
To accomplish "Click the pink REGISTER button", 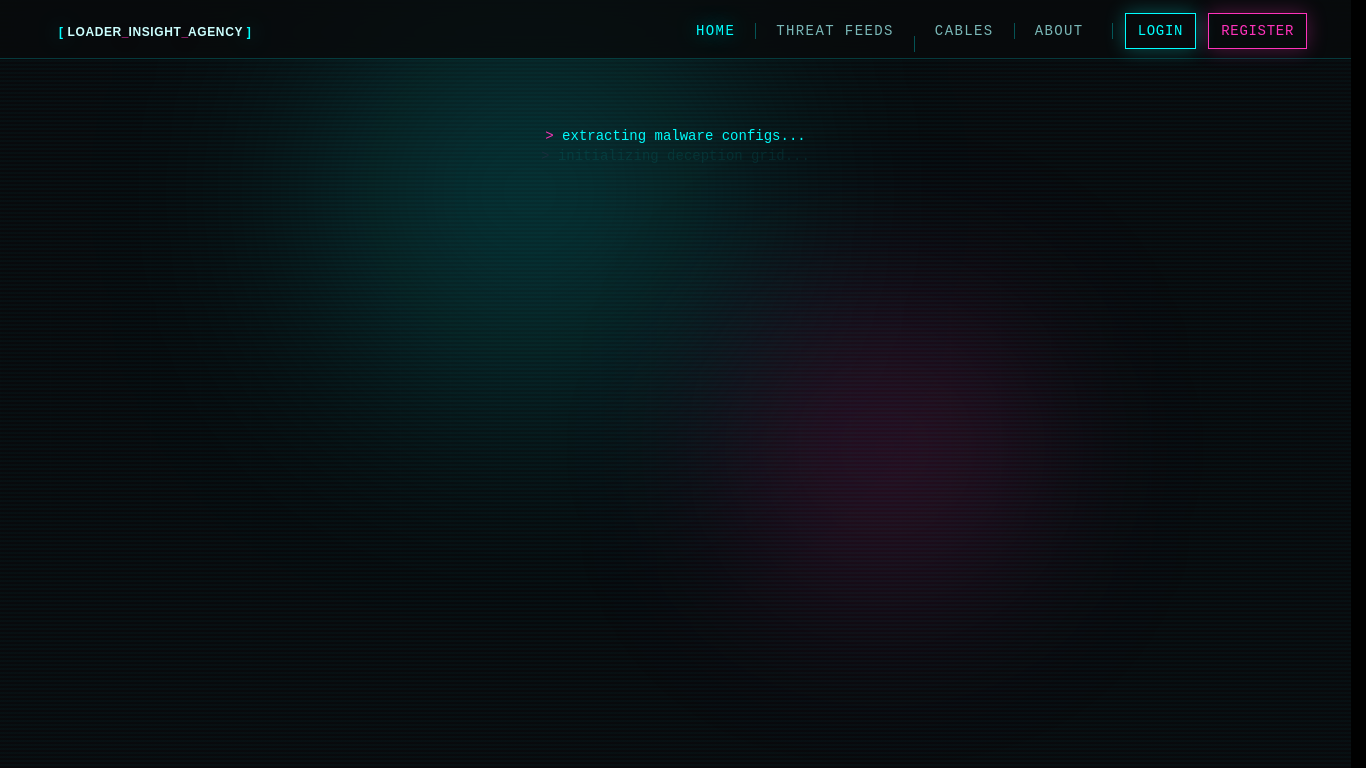I will pos(1257,31).
